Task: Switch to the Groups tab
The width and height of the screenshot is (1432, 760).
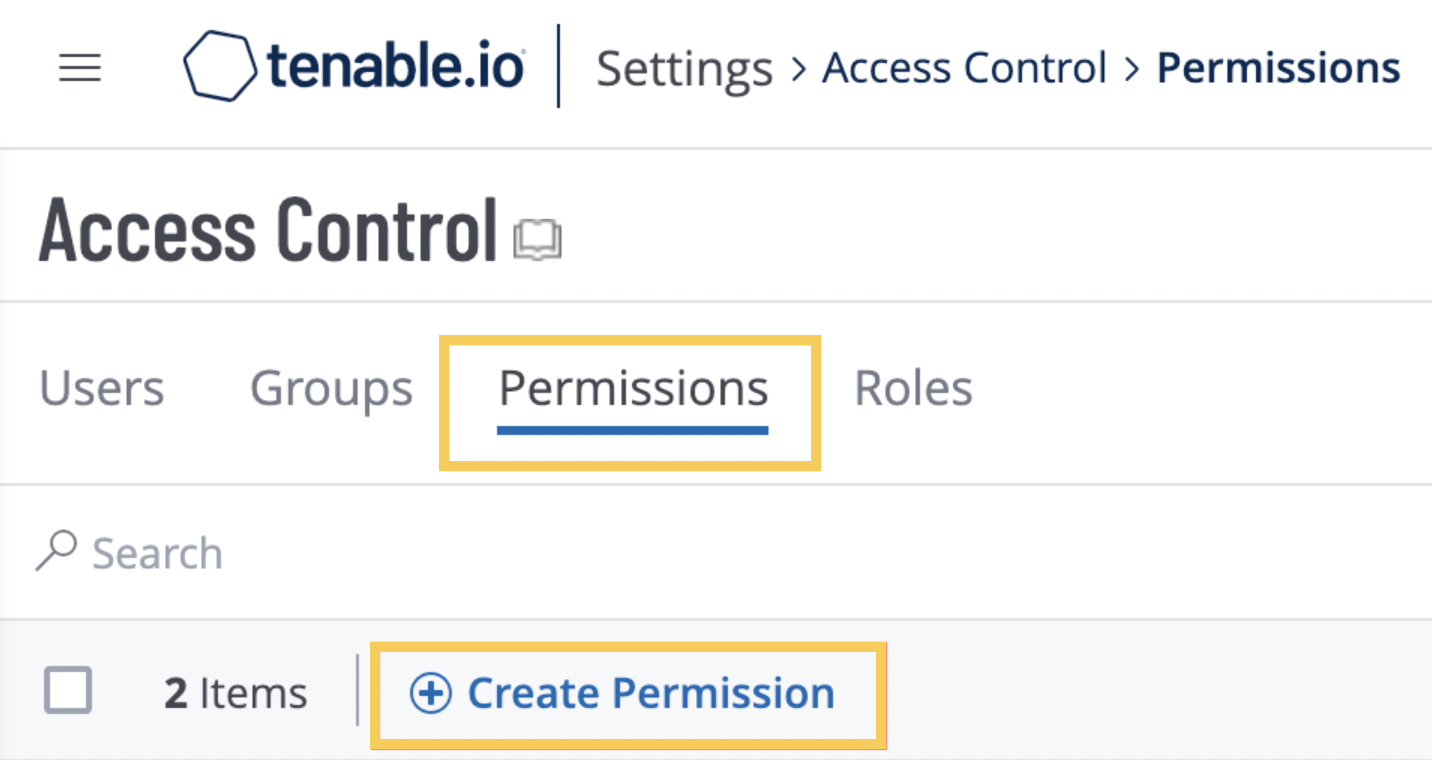Action: [331, 389]
